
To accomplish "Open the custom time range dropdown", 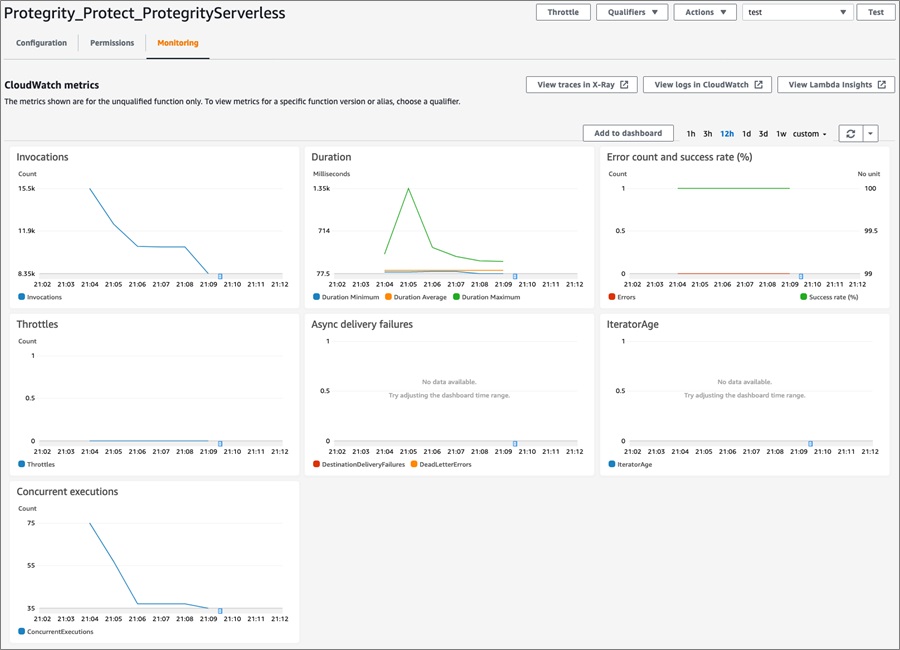I will 809,134.
